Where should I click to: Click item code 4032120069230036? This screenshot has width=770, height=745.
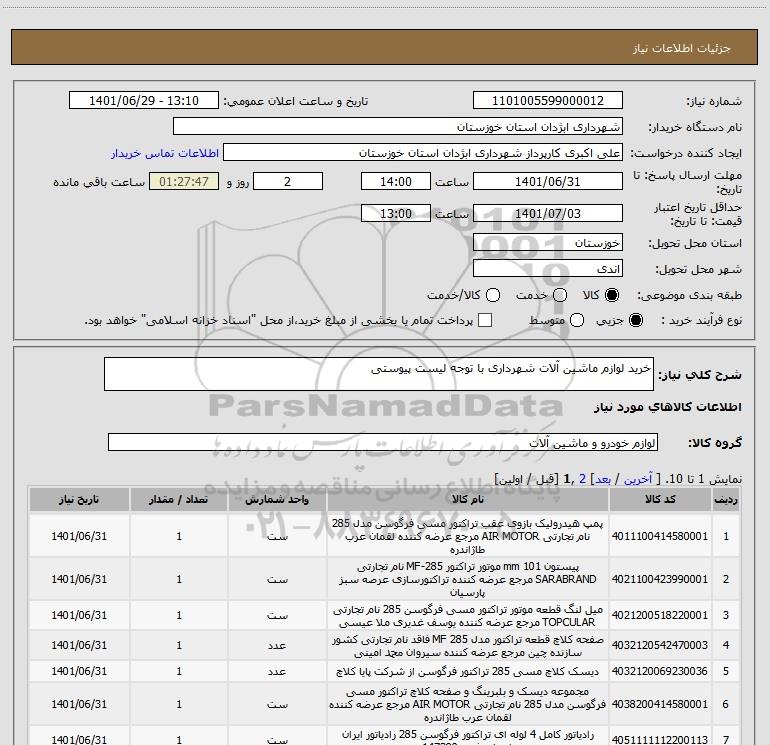coord(660,671)
